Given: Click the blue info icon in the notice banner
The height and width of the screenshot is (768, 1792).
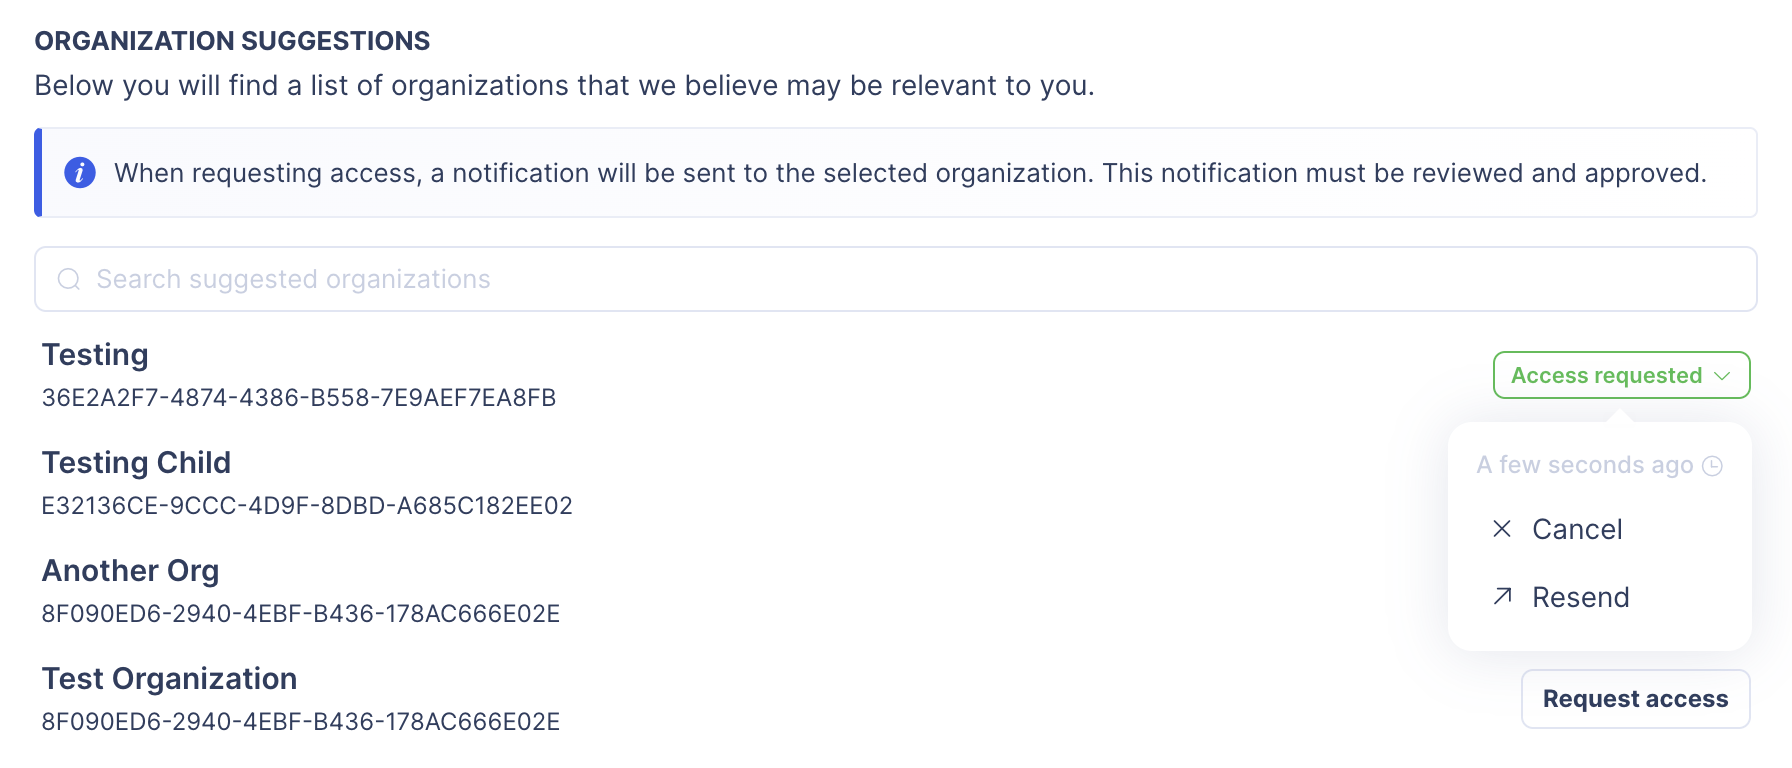Looking at the screenshot, I should coord(80,173).
